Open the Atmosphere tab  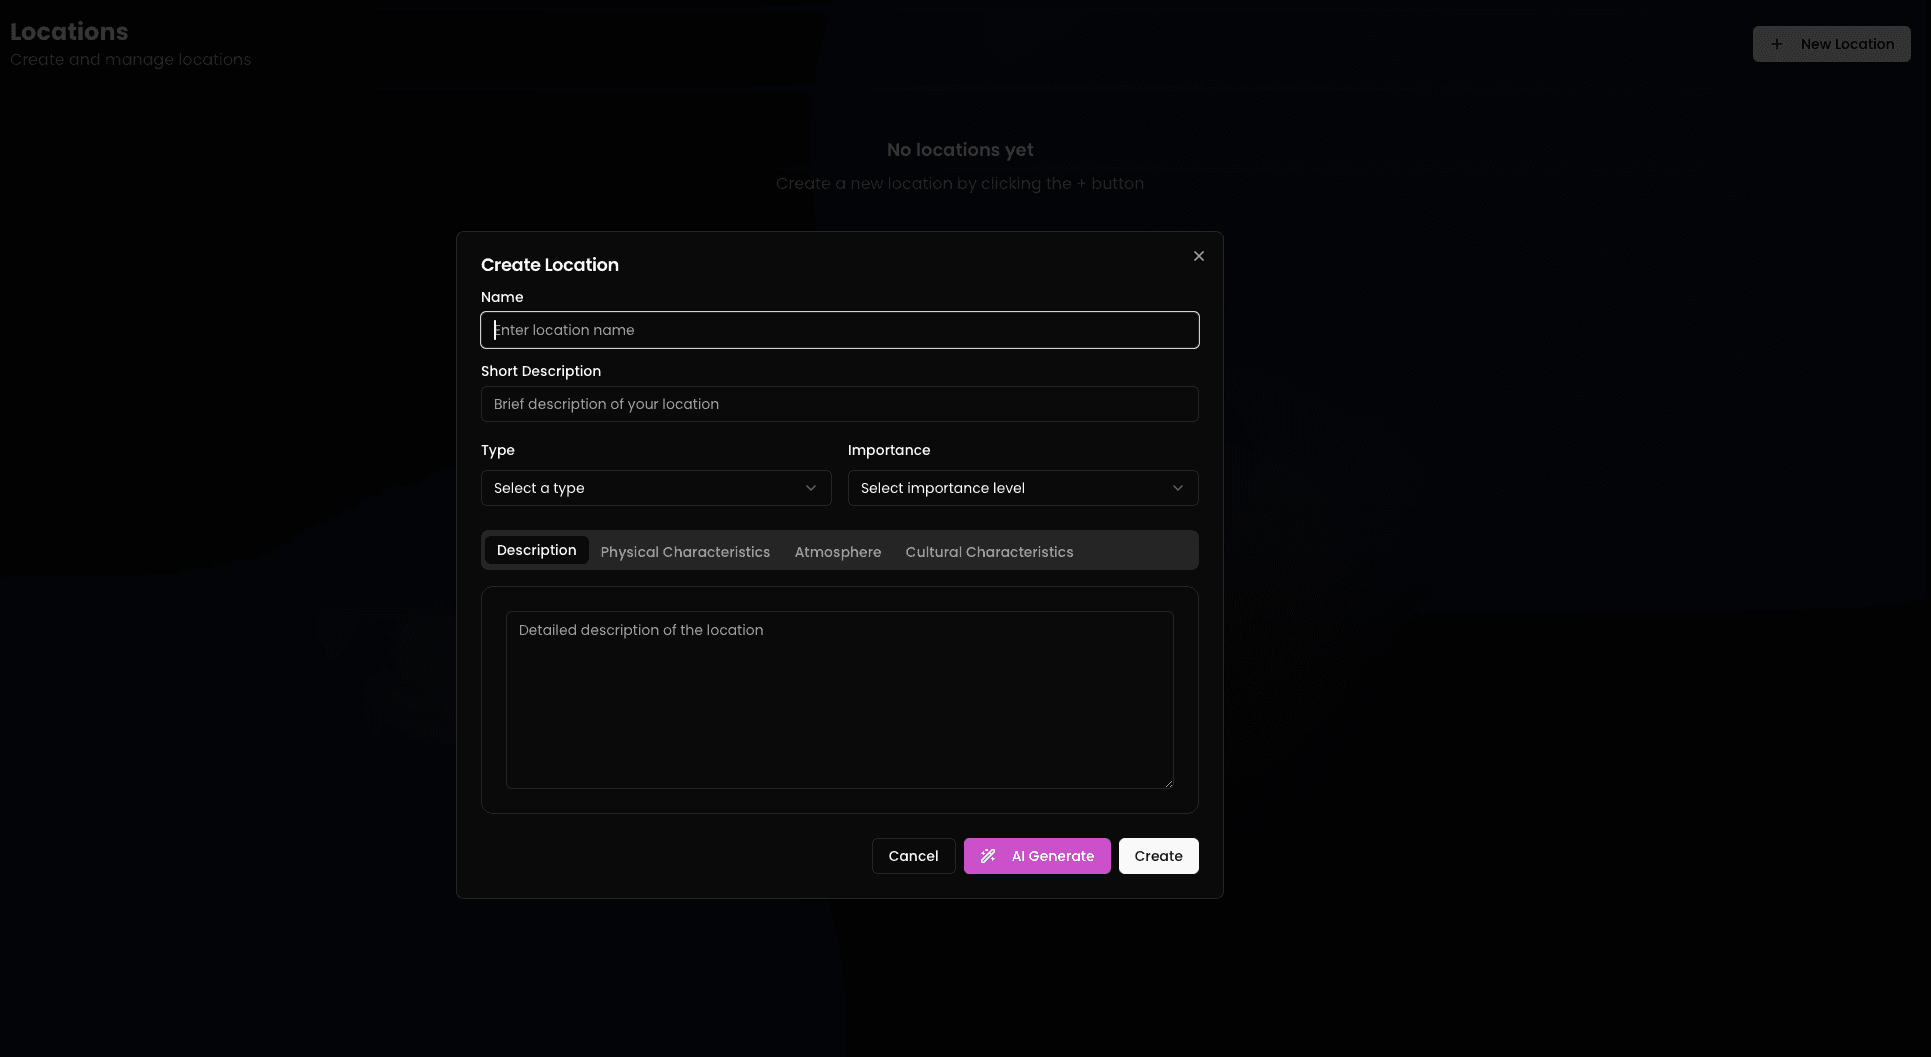837,552
